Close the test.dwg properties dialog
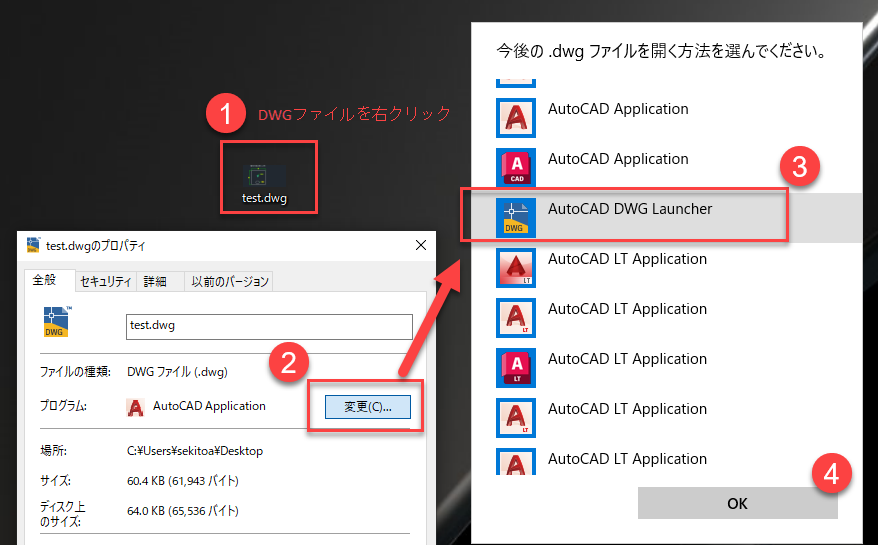Image resolution: width=878 pixels, height=545 pixels. pyautogui.click(x=421, y=245)
